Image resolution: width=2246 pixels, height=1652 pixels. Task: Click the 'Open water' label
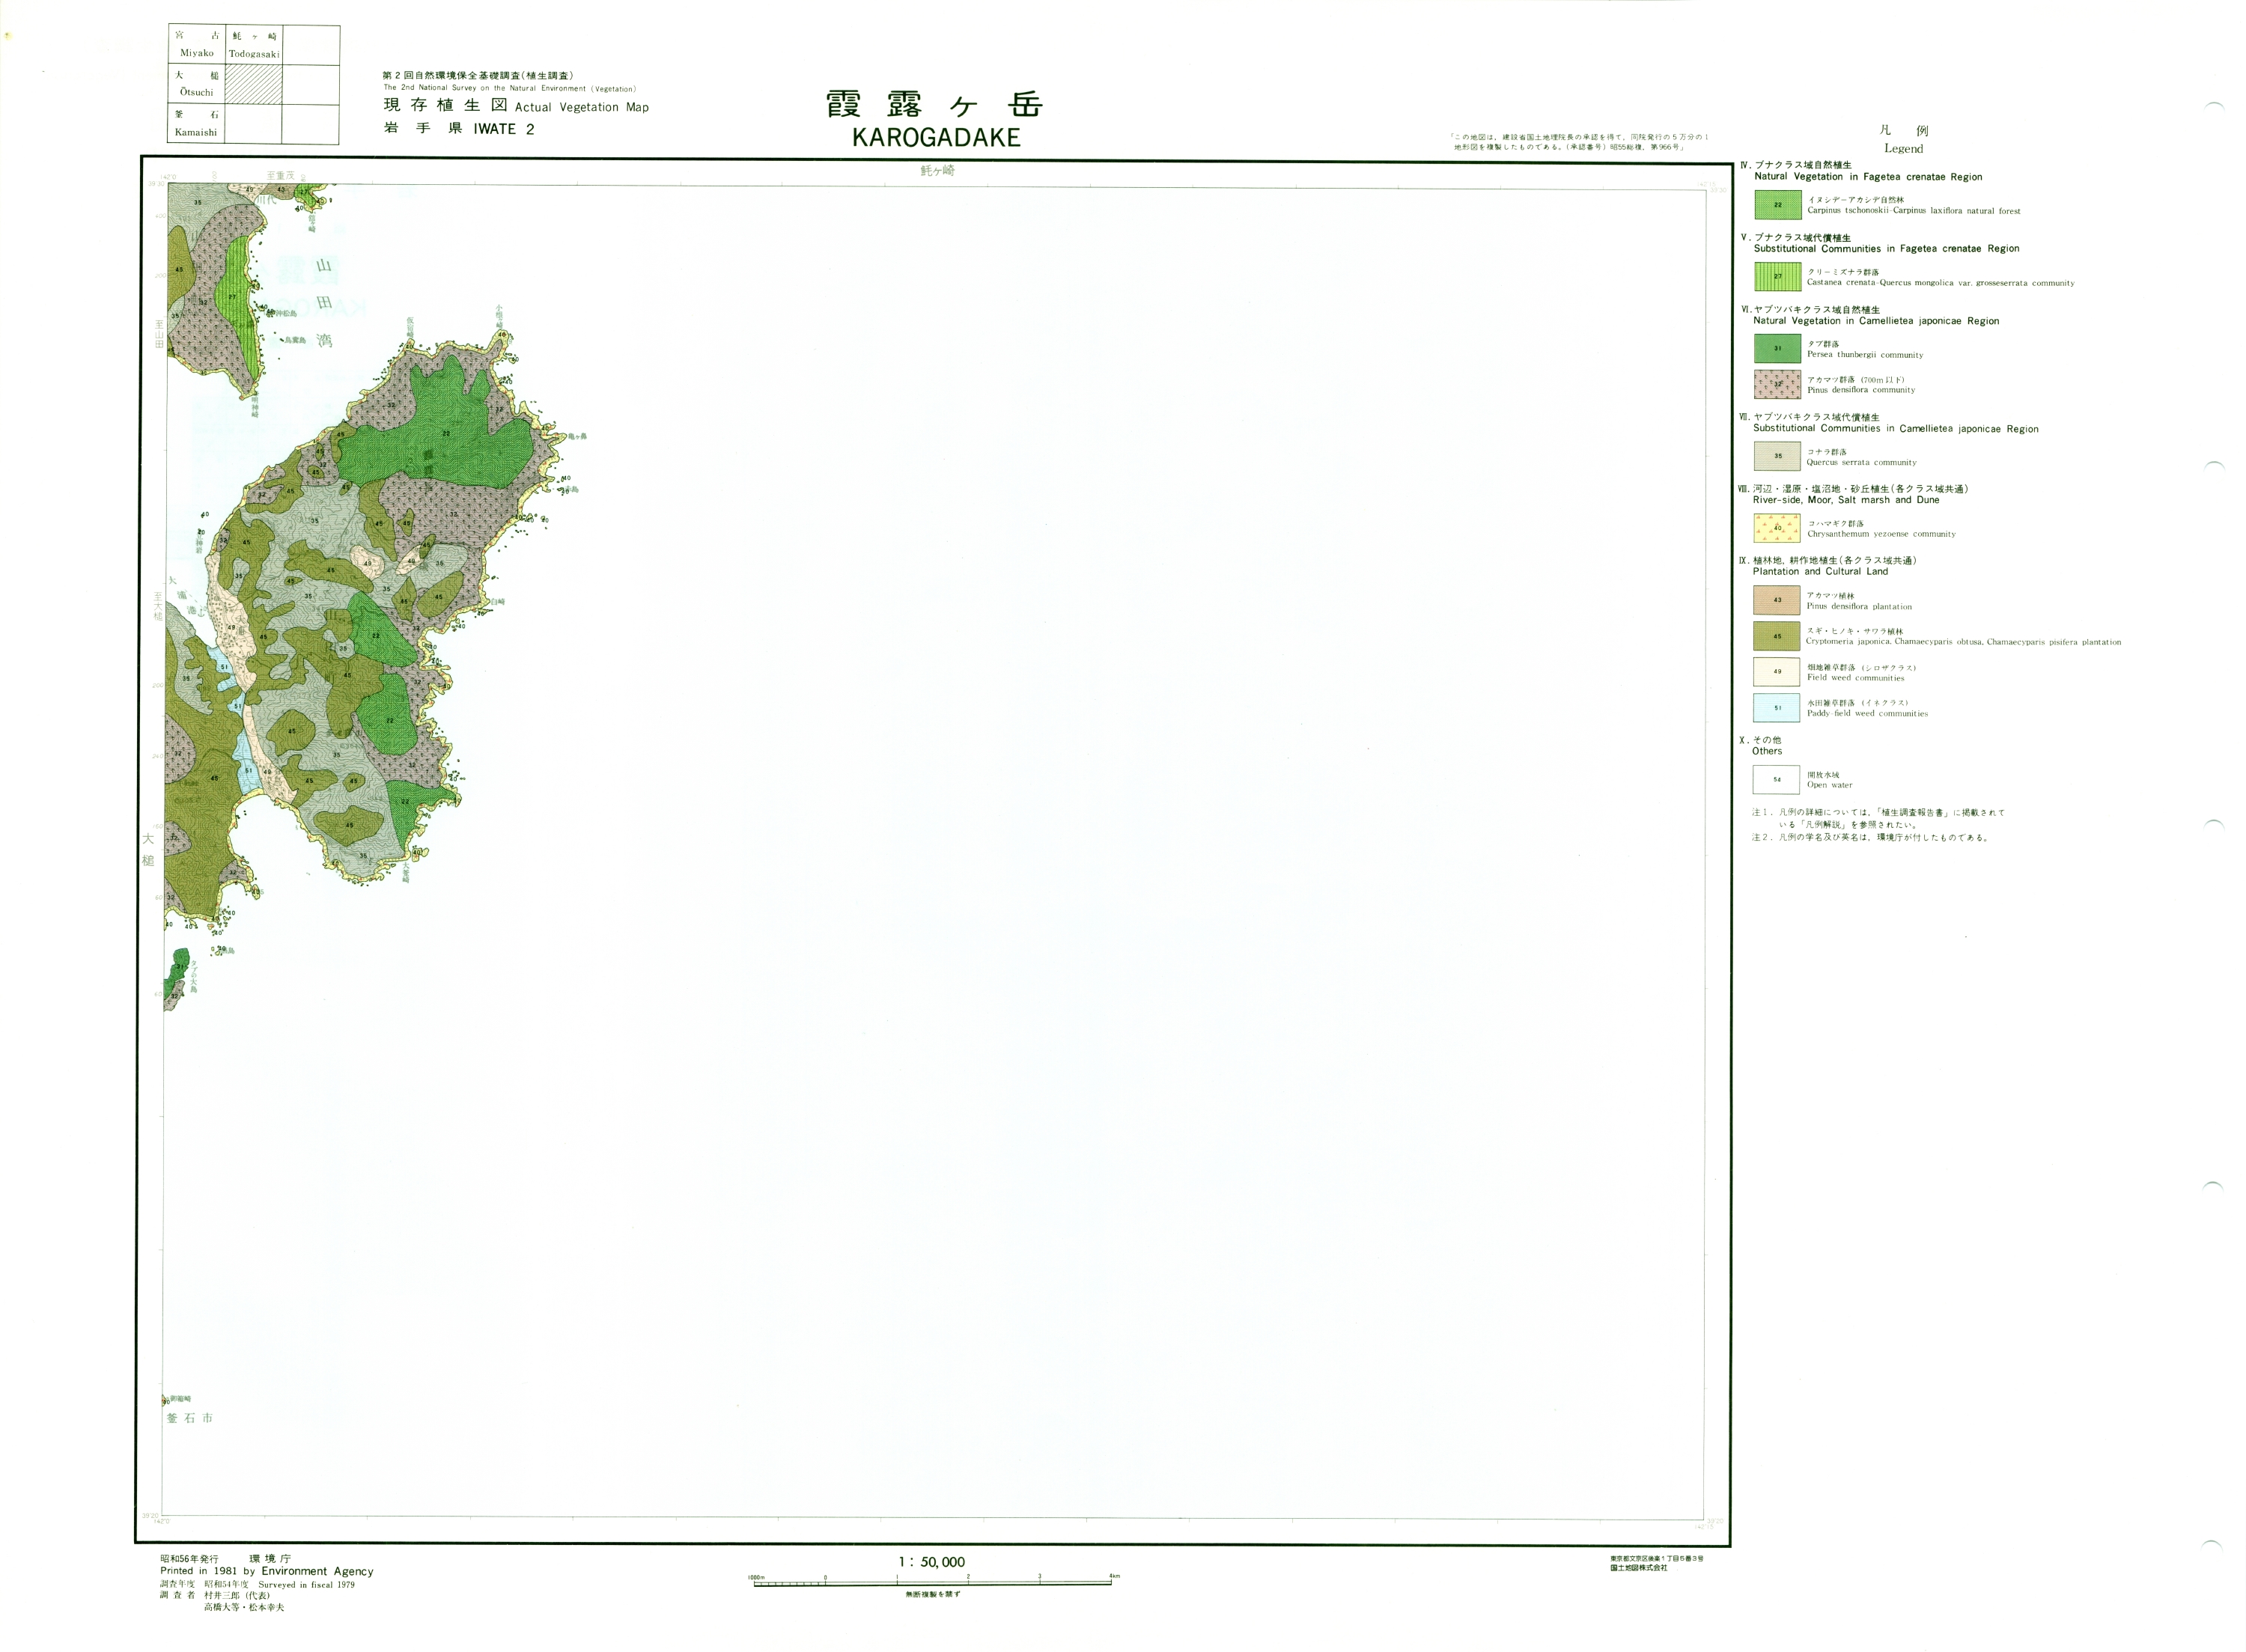click(1829, 785)
